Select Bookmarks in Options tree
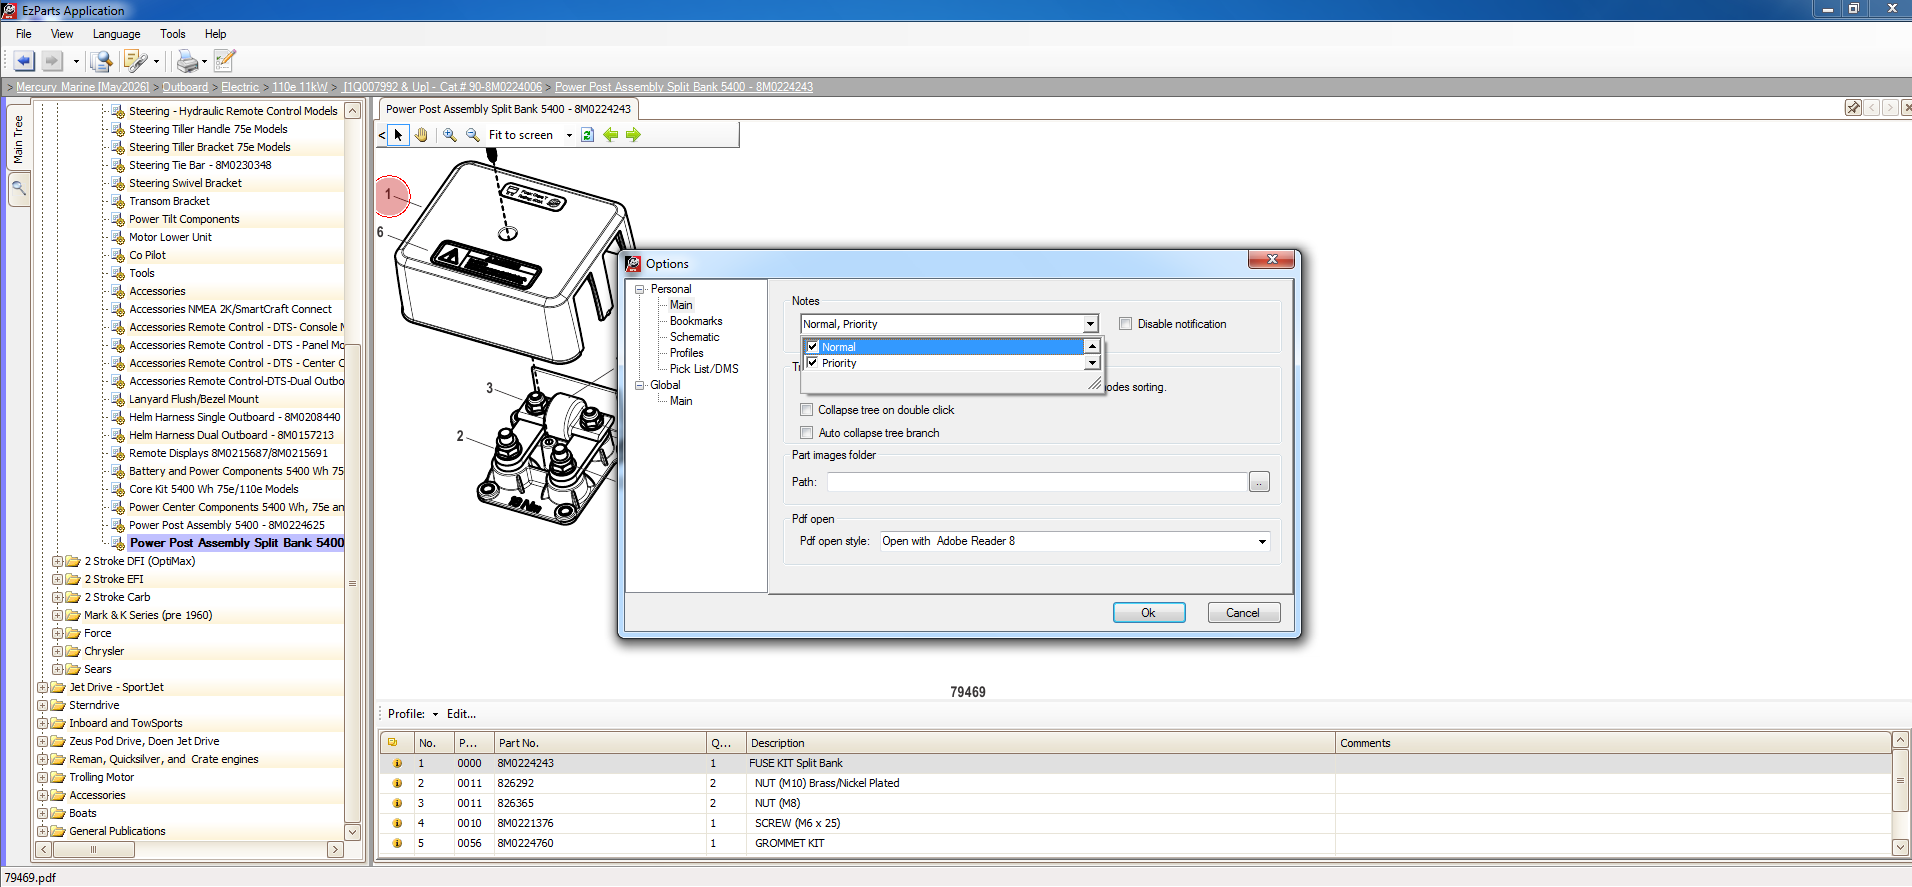Viewport: 1912px width, 887px height. click(696, 321)
